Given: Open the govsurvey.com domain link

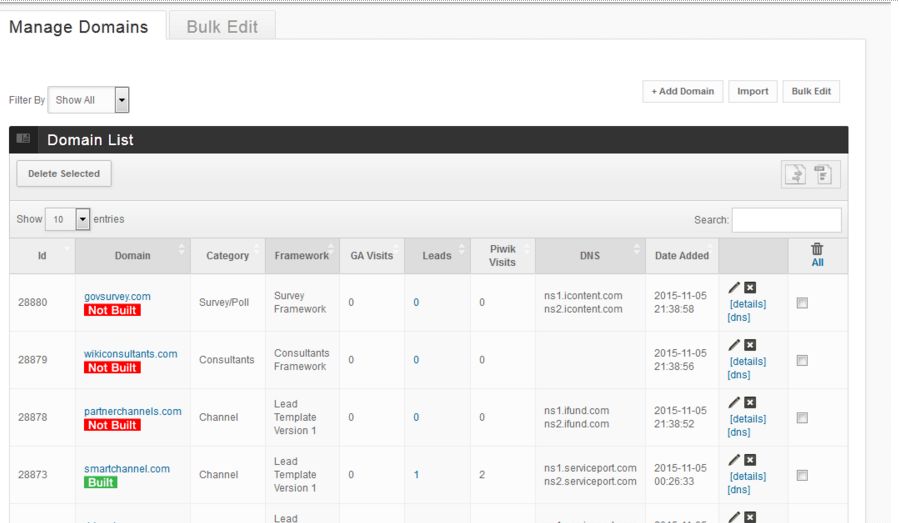Looking at the screenshot, I should pos(117,296).
